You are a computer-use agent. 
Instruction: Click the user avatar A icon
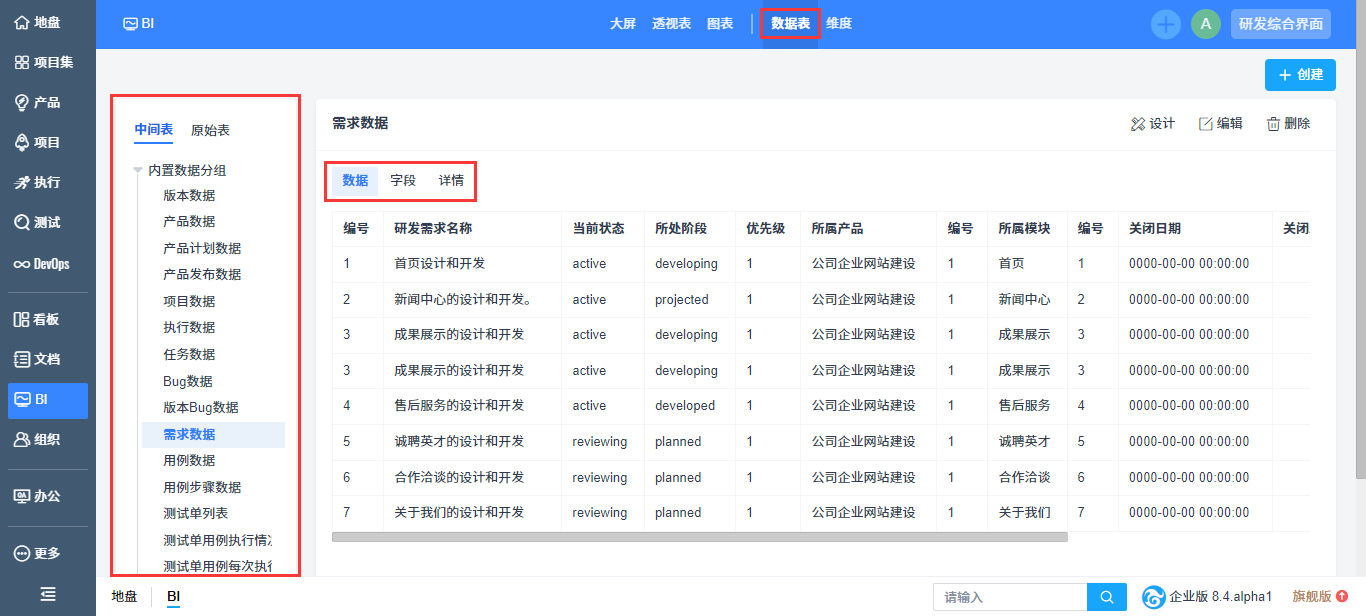pyautogui.click(x=1205, y=24)
